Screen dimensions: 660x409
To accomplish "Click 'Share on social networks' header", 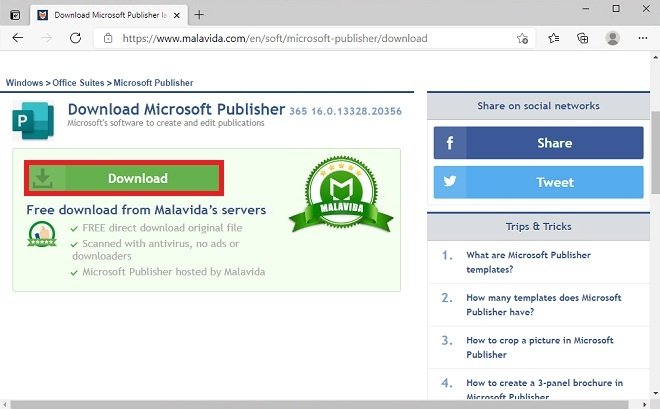I will click(538, 106).
